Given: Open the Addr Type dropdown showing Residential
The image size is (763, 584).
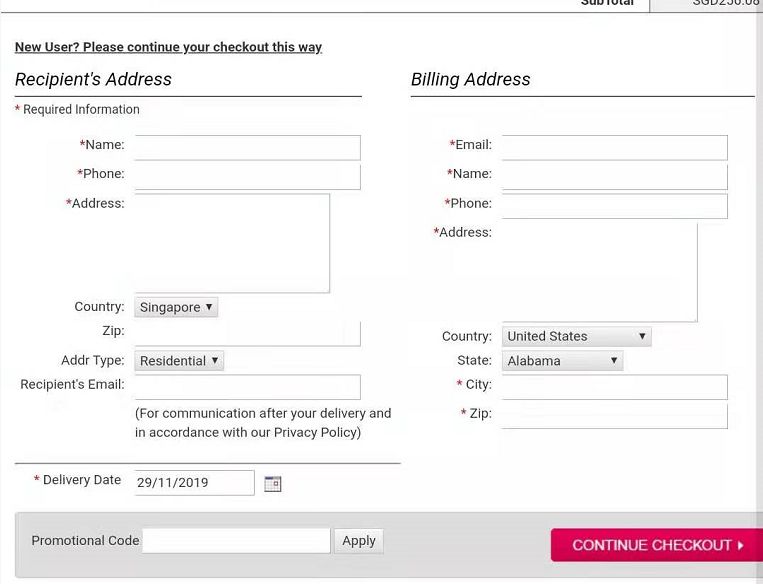Looking at the screenshot, I should tap(179, 361).
